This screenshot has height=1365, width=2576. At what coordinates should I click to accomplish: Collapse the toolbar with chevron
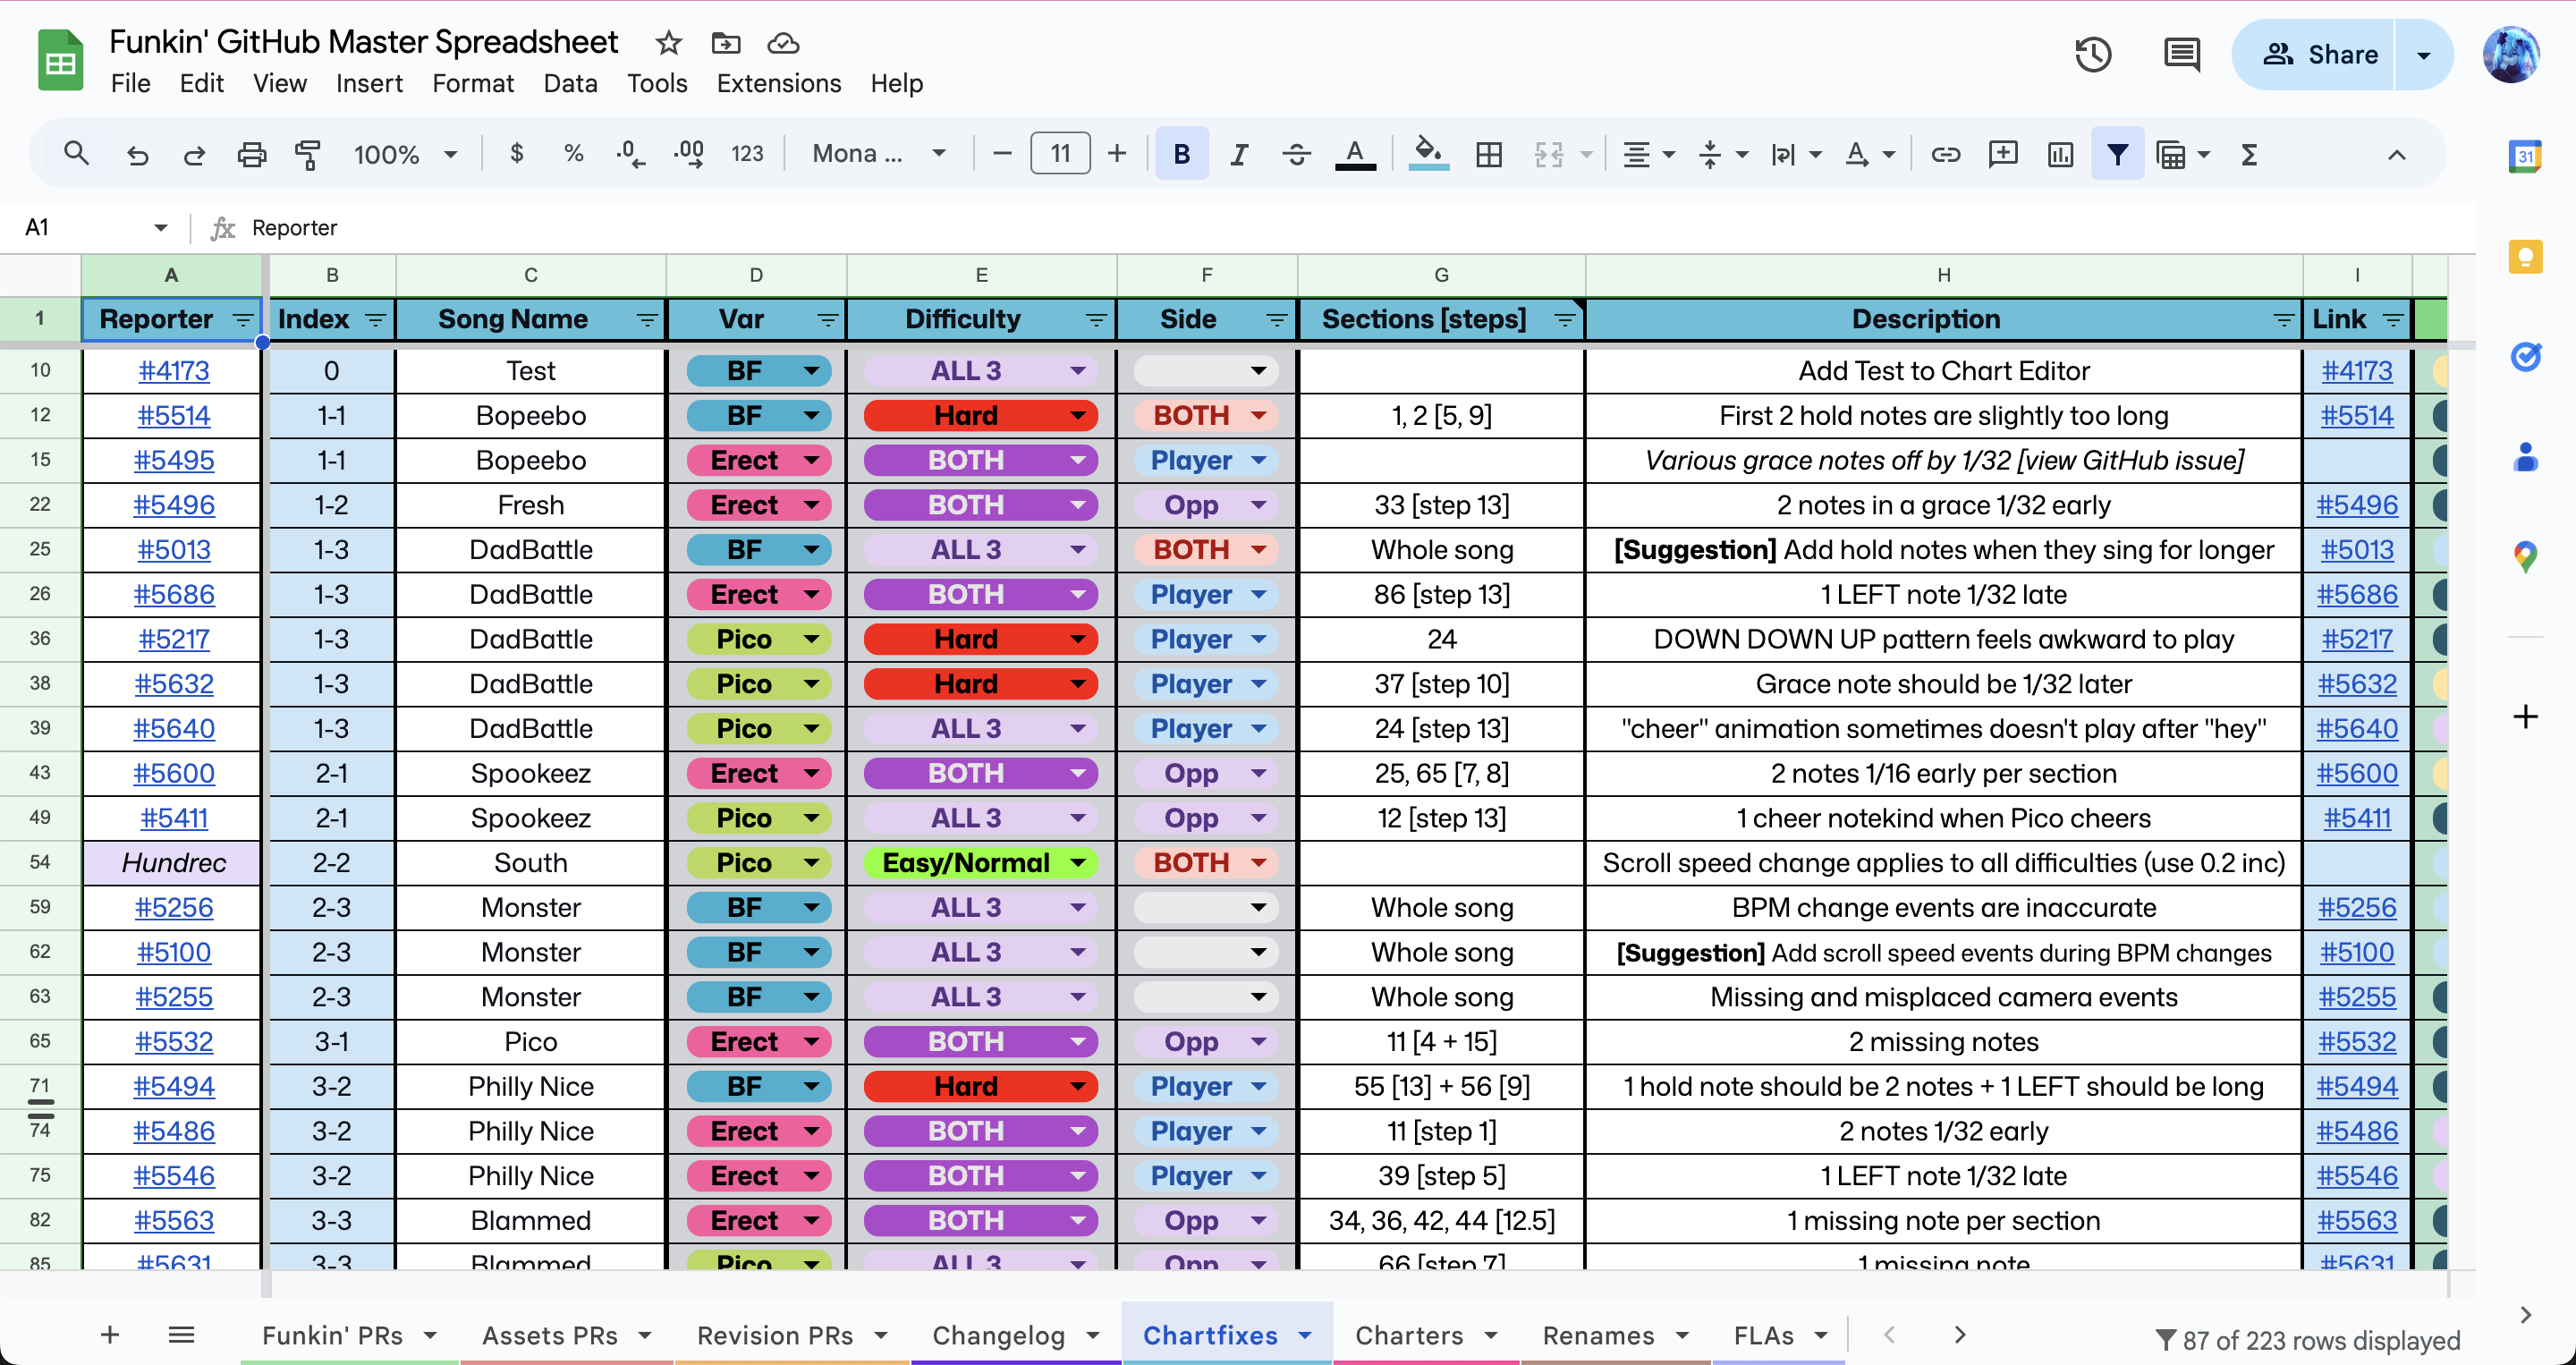coord(2397,154)
